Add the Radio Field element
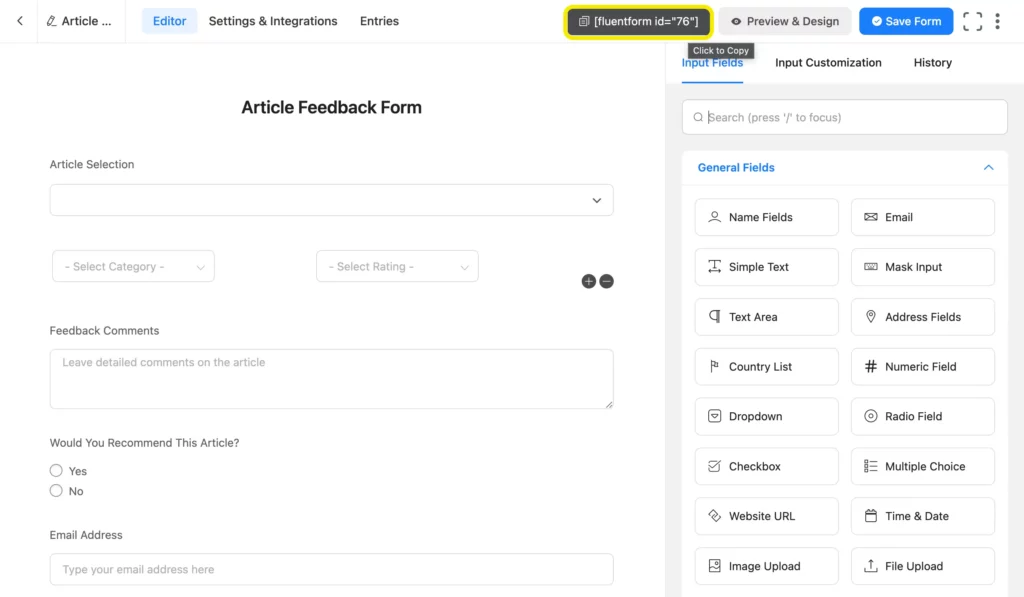 tap(923, 416)
